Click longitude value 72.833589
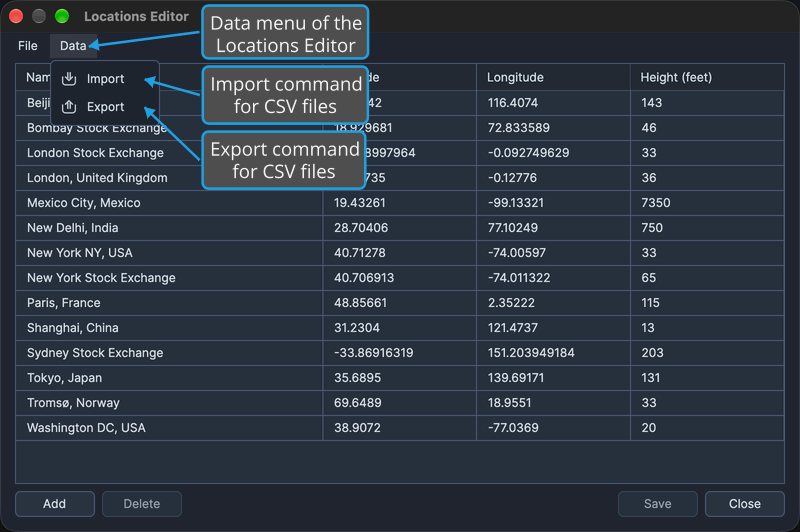 tap(518, 128)
